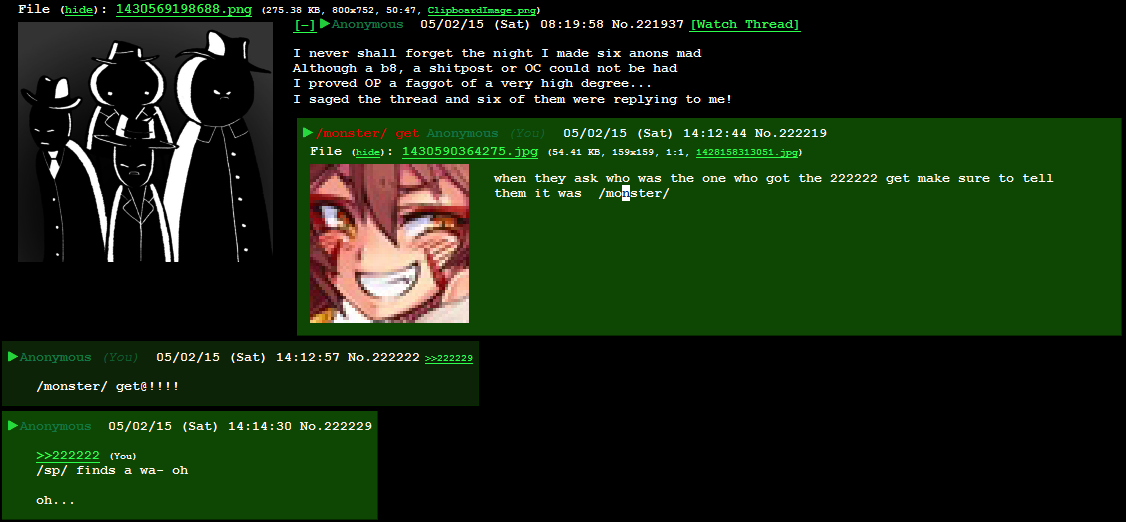1126x522 pixels.
Task: Open post menu arrow for No.222219
Action: [x=308, y=132]
